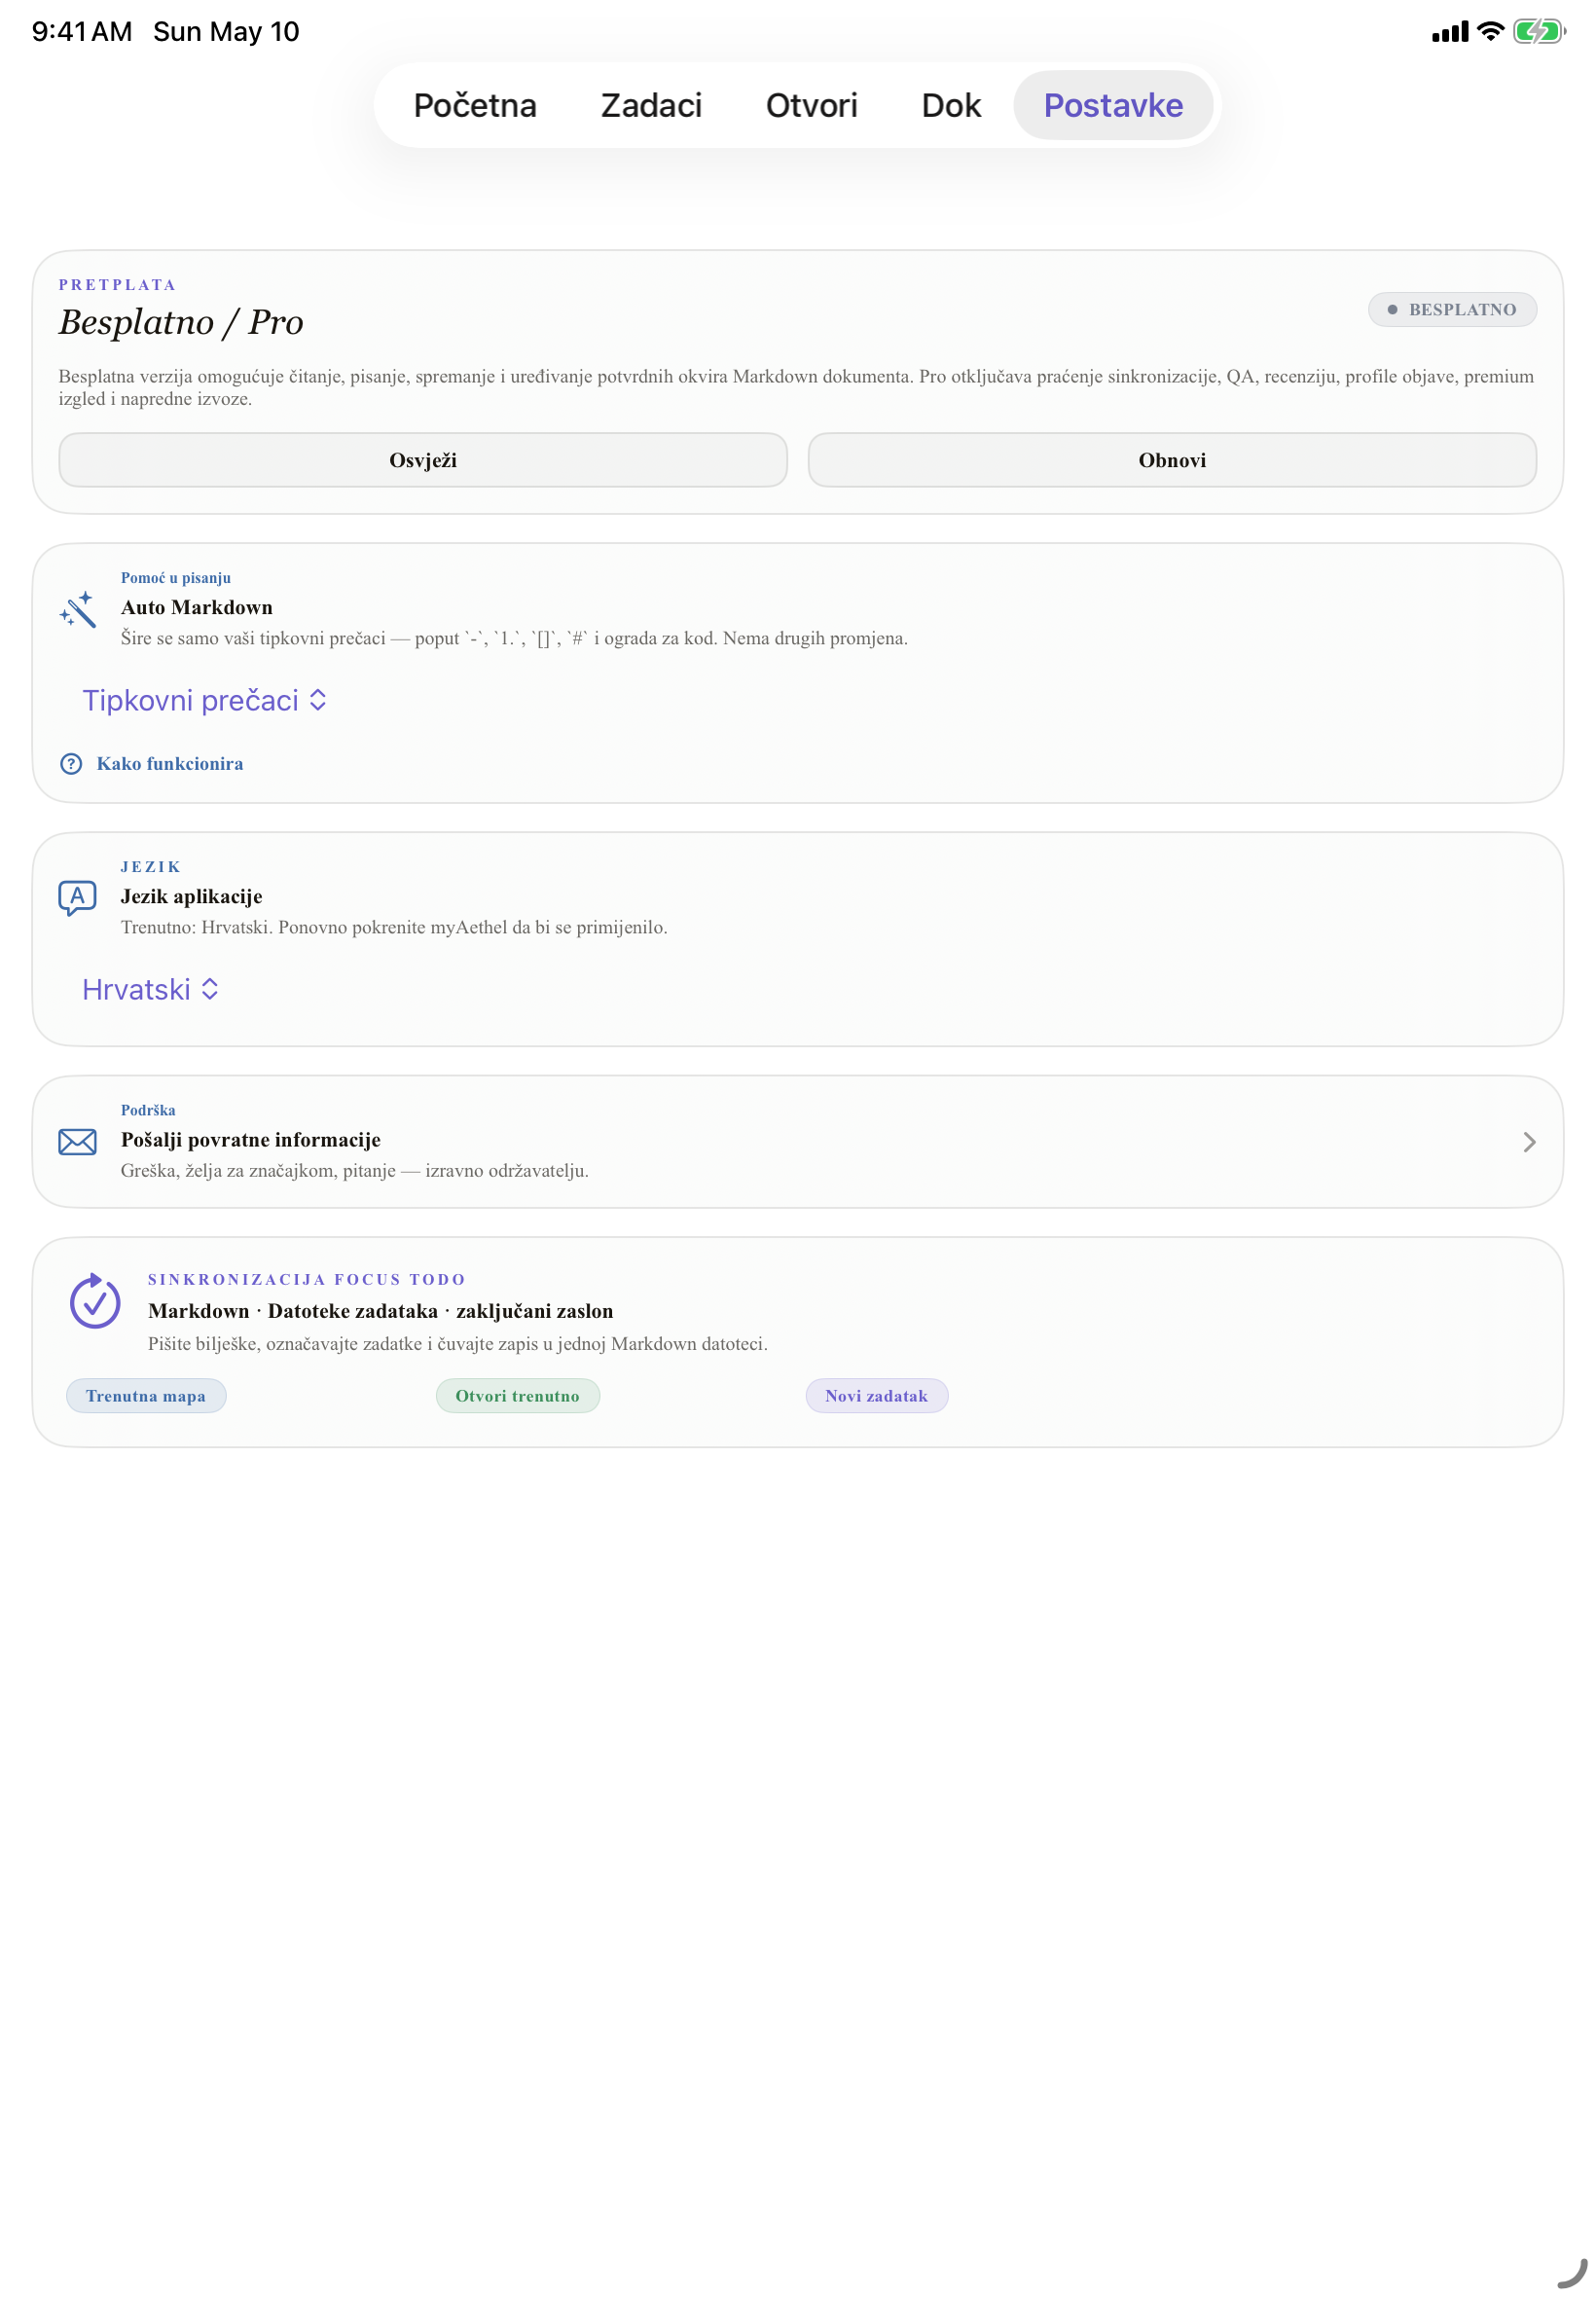Screen dimensions: 1596x2297
Task: Open the Hrvatski language dropdown
Action: 150,989
